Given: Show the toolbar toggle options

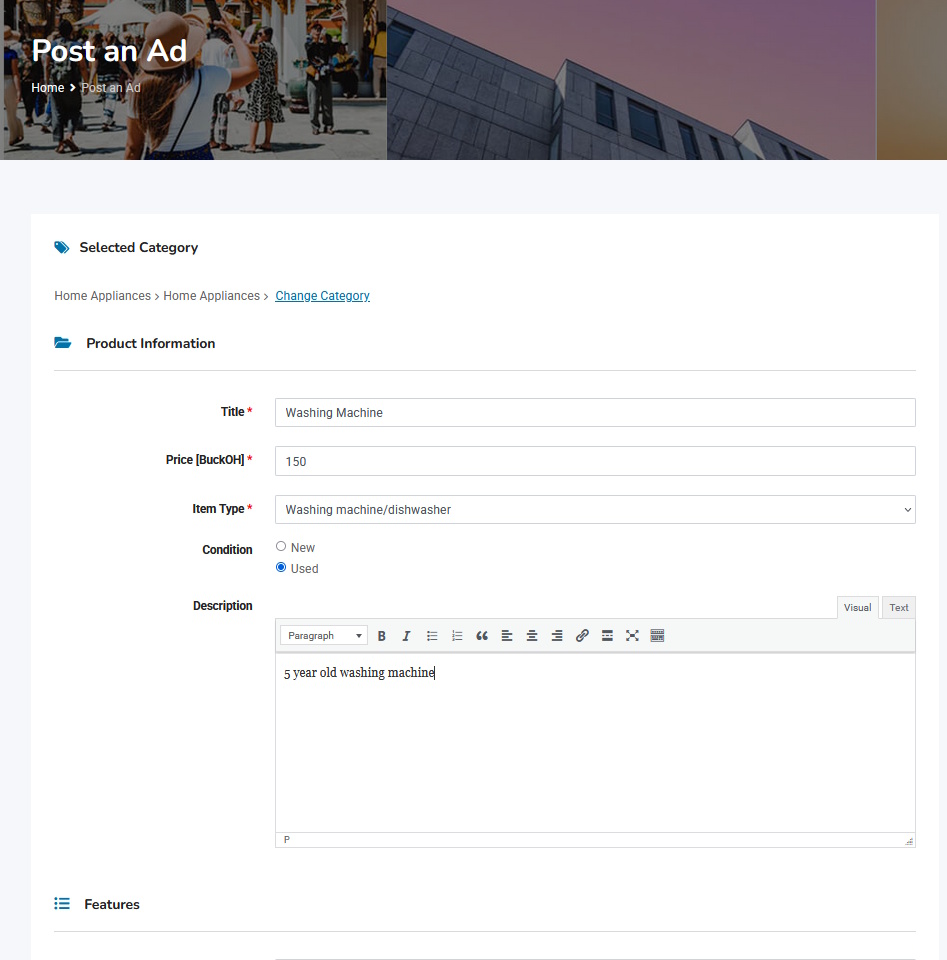Looking at the screenshot, I should 657,636.
